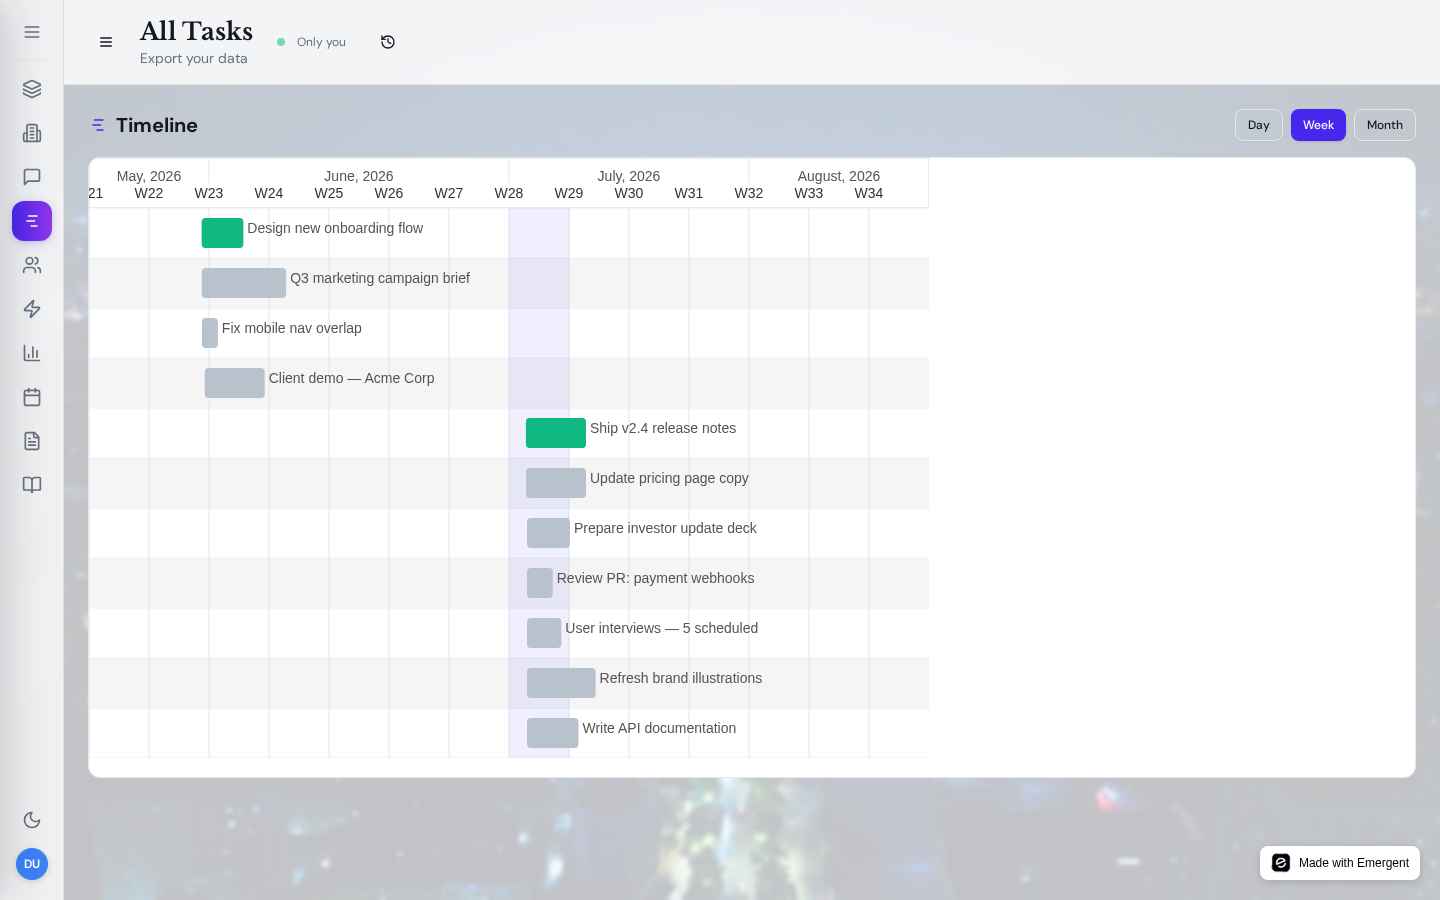Click the 'Export your data' subtitle
1440x900 pixels.
194,58
